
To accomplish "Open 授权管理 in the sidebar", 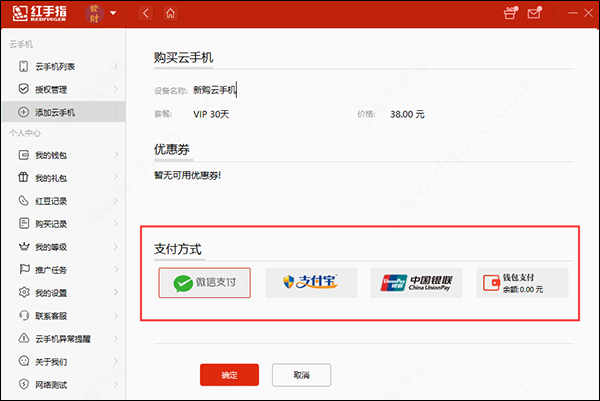I will point(64,89).
